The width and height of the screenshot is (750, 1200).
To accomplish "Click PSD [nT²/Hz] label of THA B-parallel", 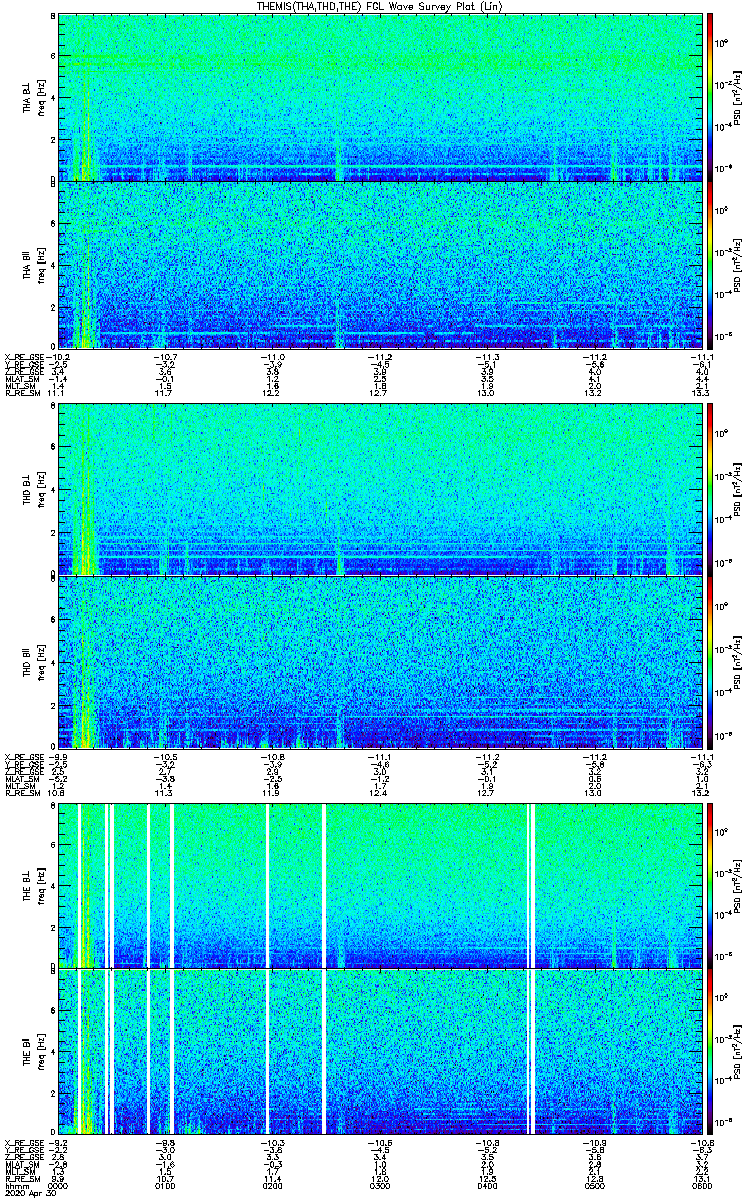I will coord(737,265).
